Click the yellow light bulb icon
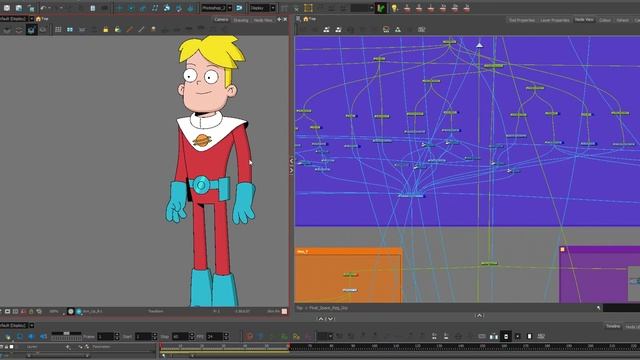 tap(394, 8)
